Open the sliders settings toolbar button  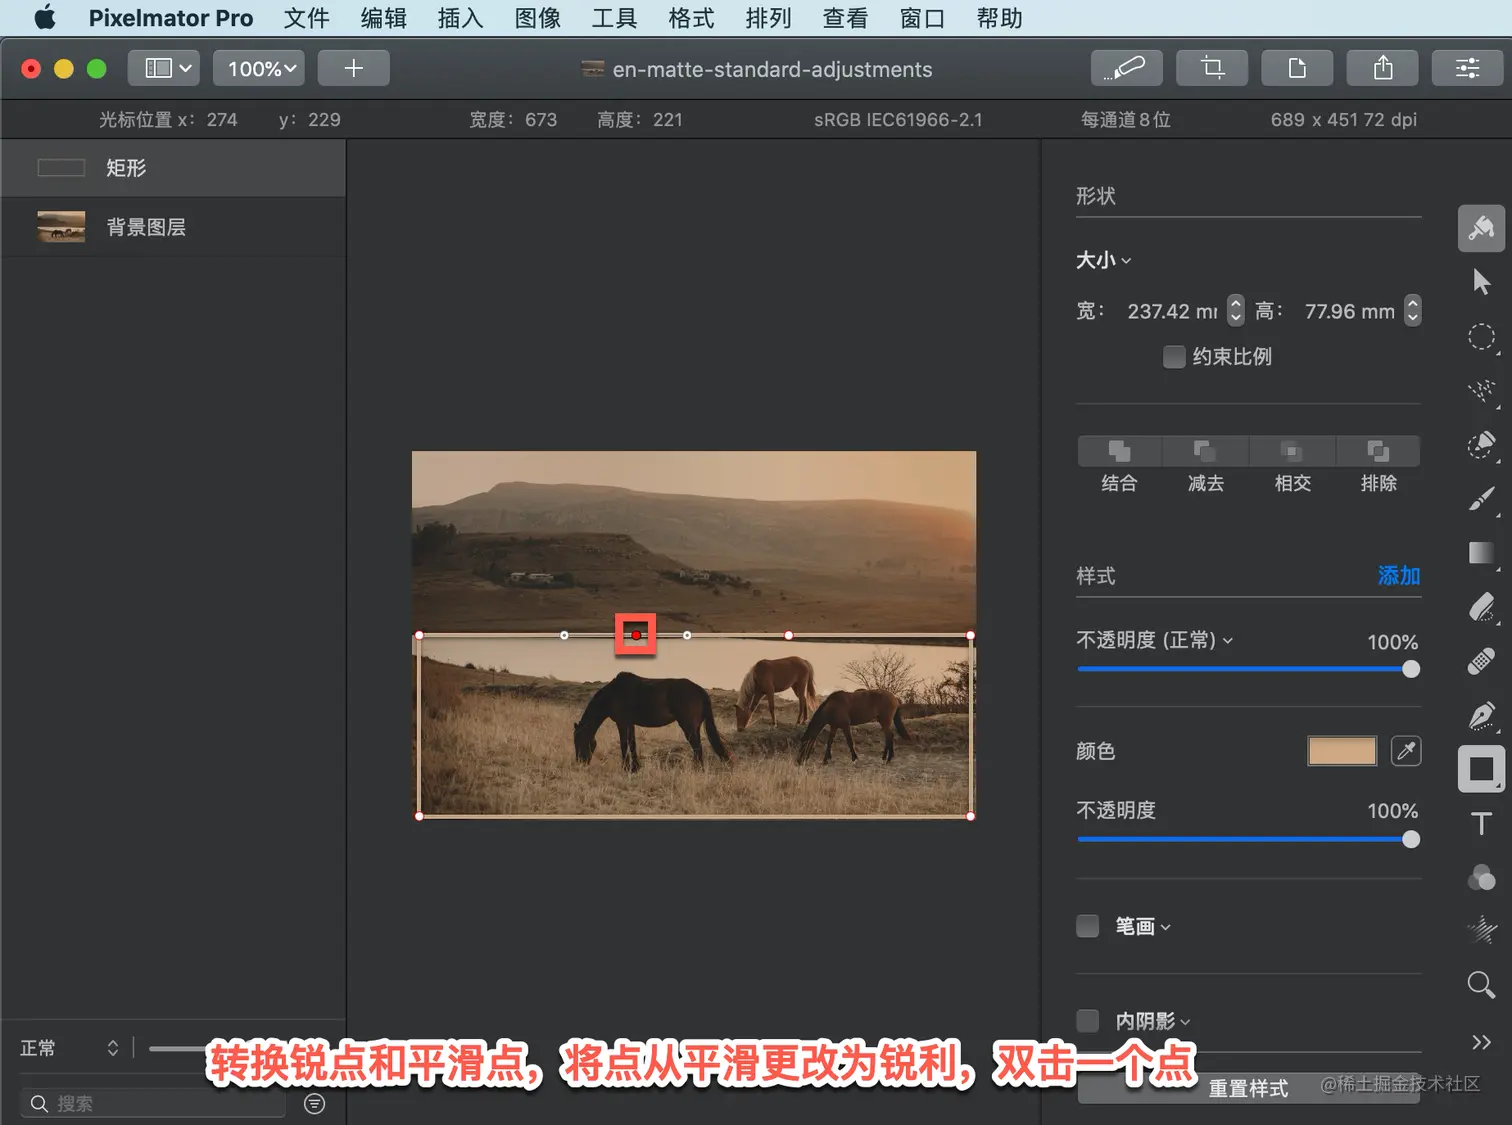click(1467, 68)
